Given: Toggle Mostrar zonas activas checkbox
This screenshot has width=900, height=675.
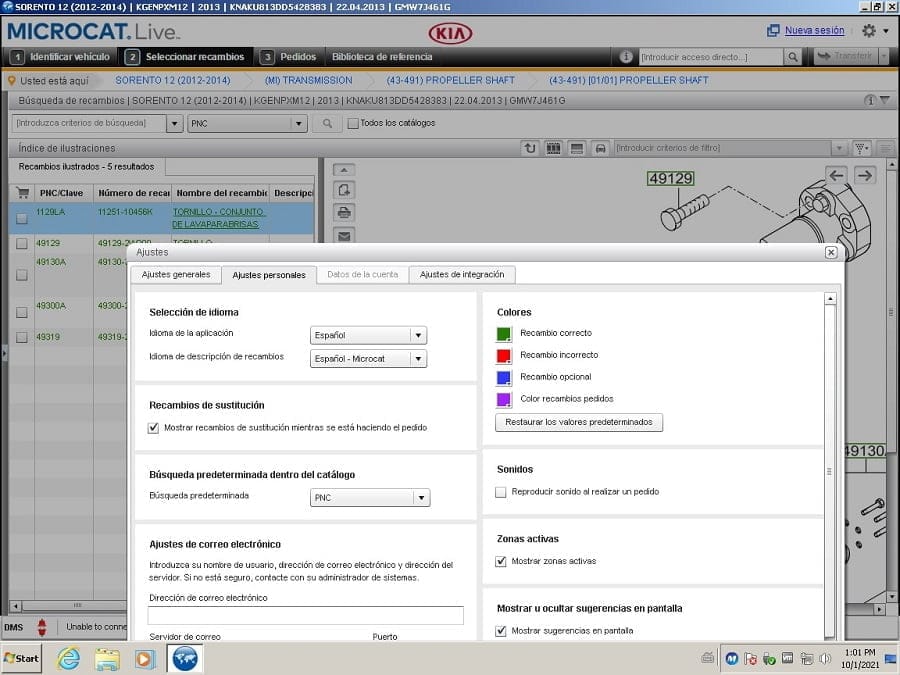Looking at the screenshot, I should [x=501, y=561].
